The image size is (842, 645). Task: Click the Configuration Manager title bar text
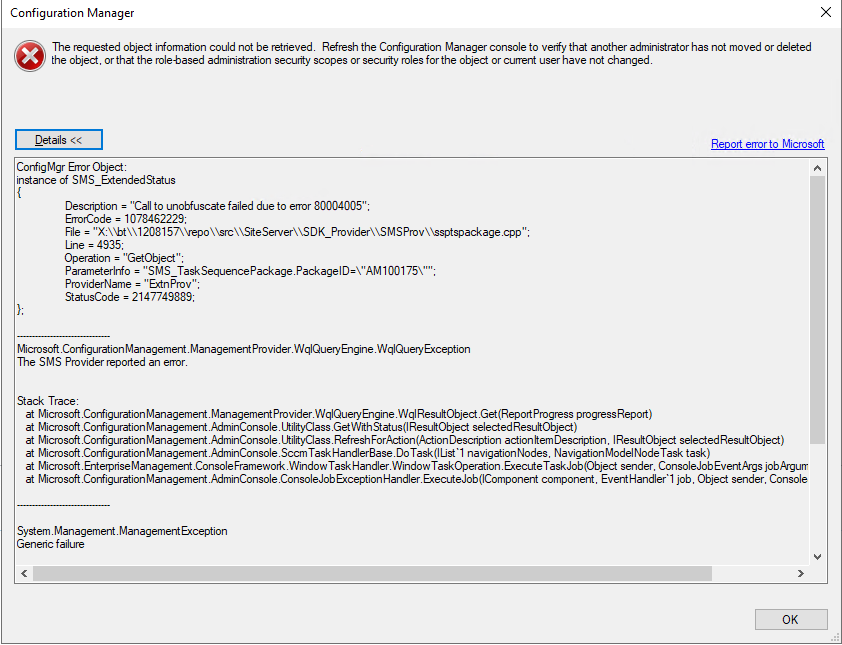[x=72, y=13]
